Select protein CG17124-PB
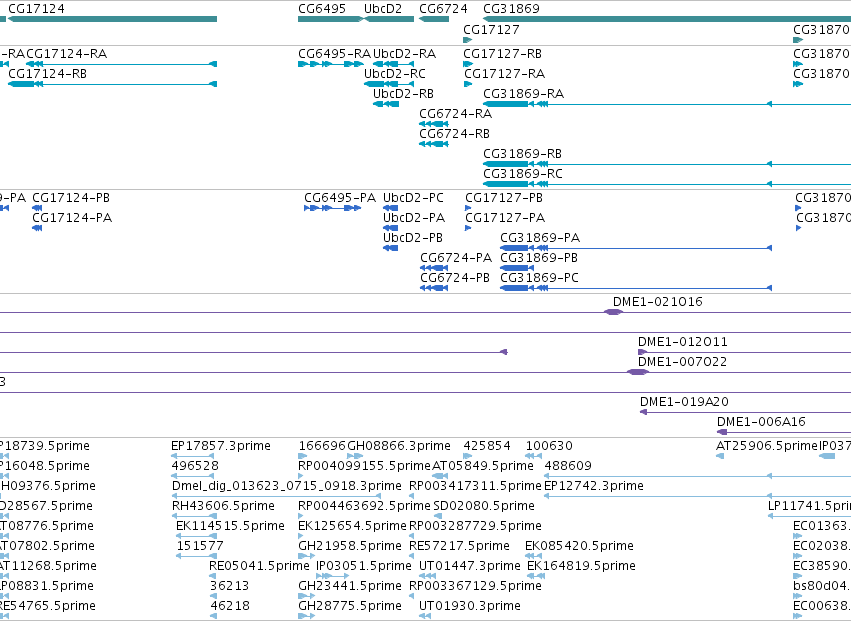The height and width of the screenshot is (621, 851). (x=71, y=198)
